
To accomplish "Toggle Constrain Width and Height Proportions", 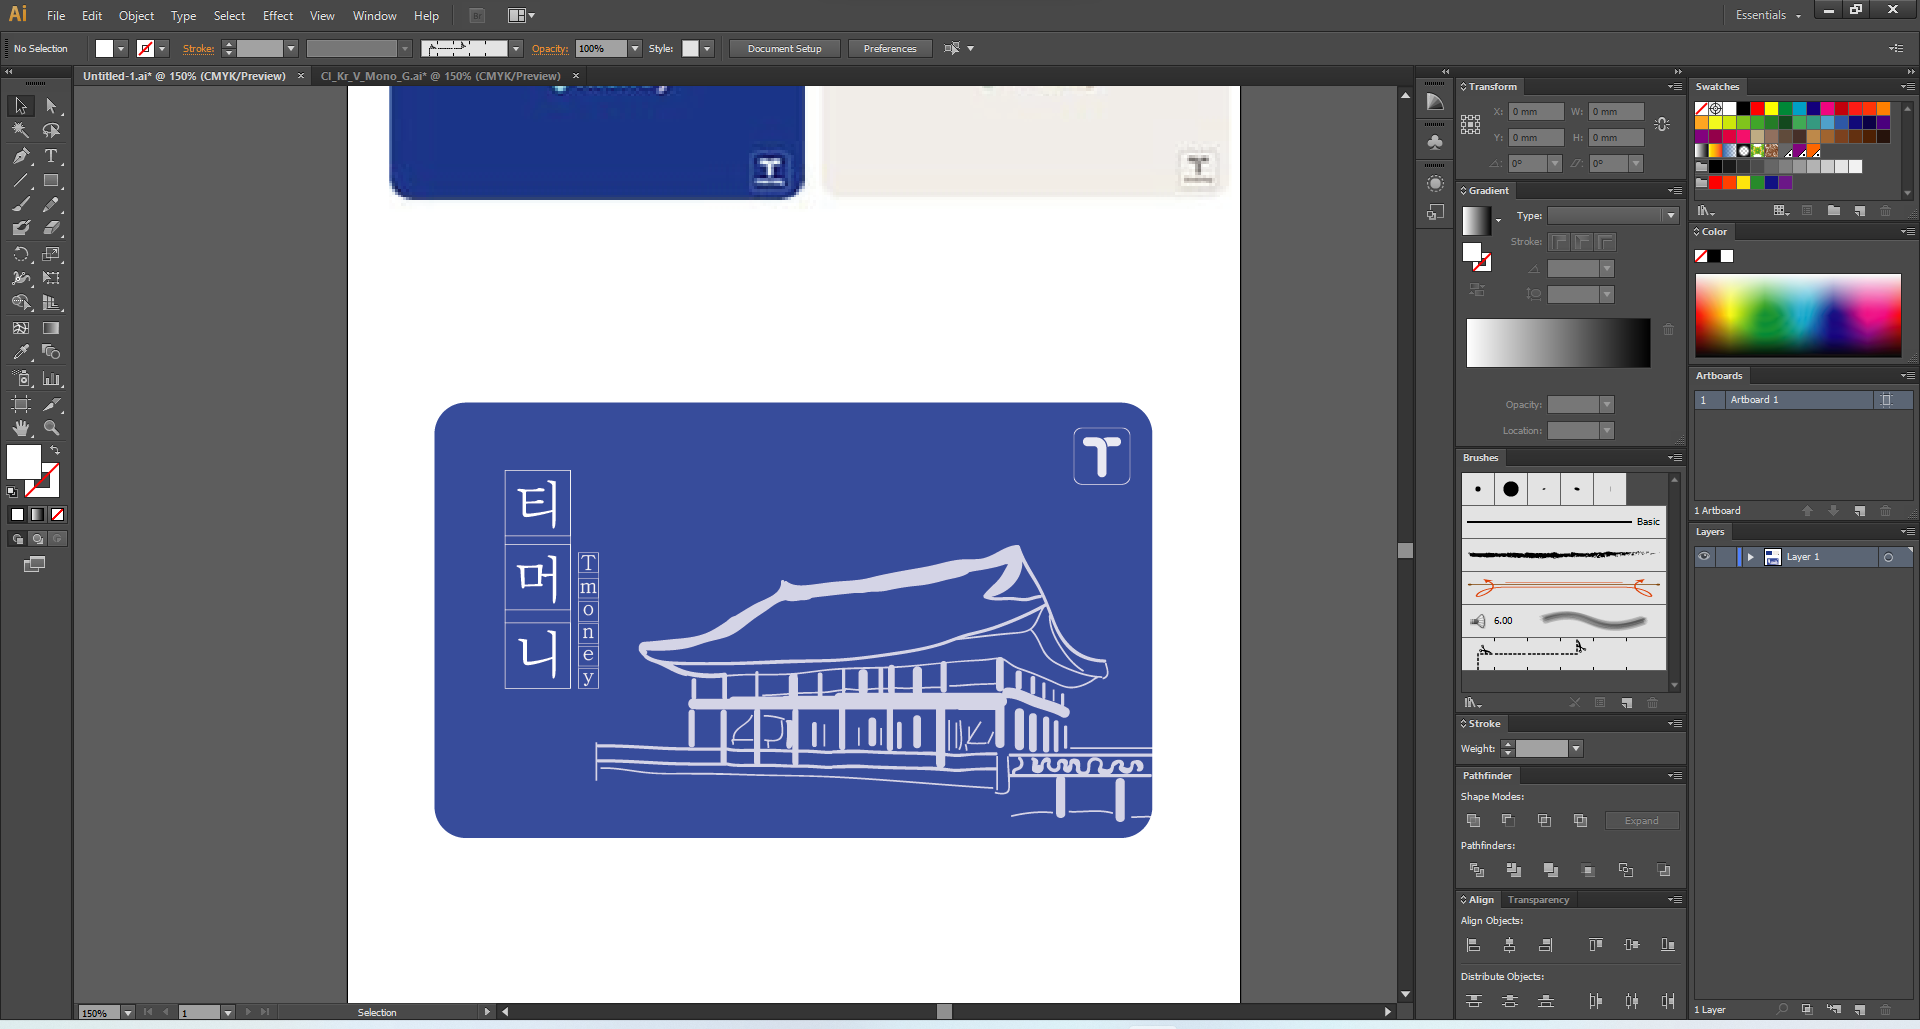I will tap(1662, 125).
